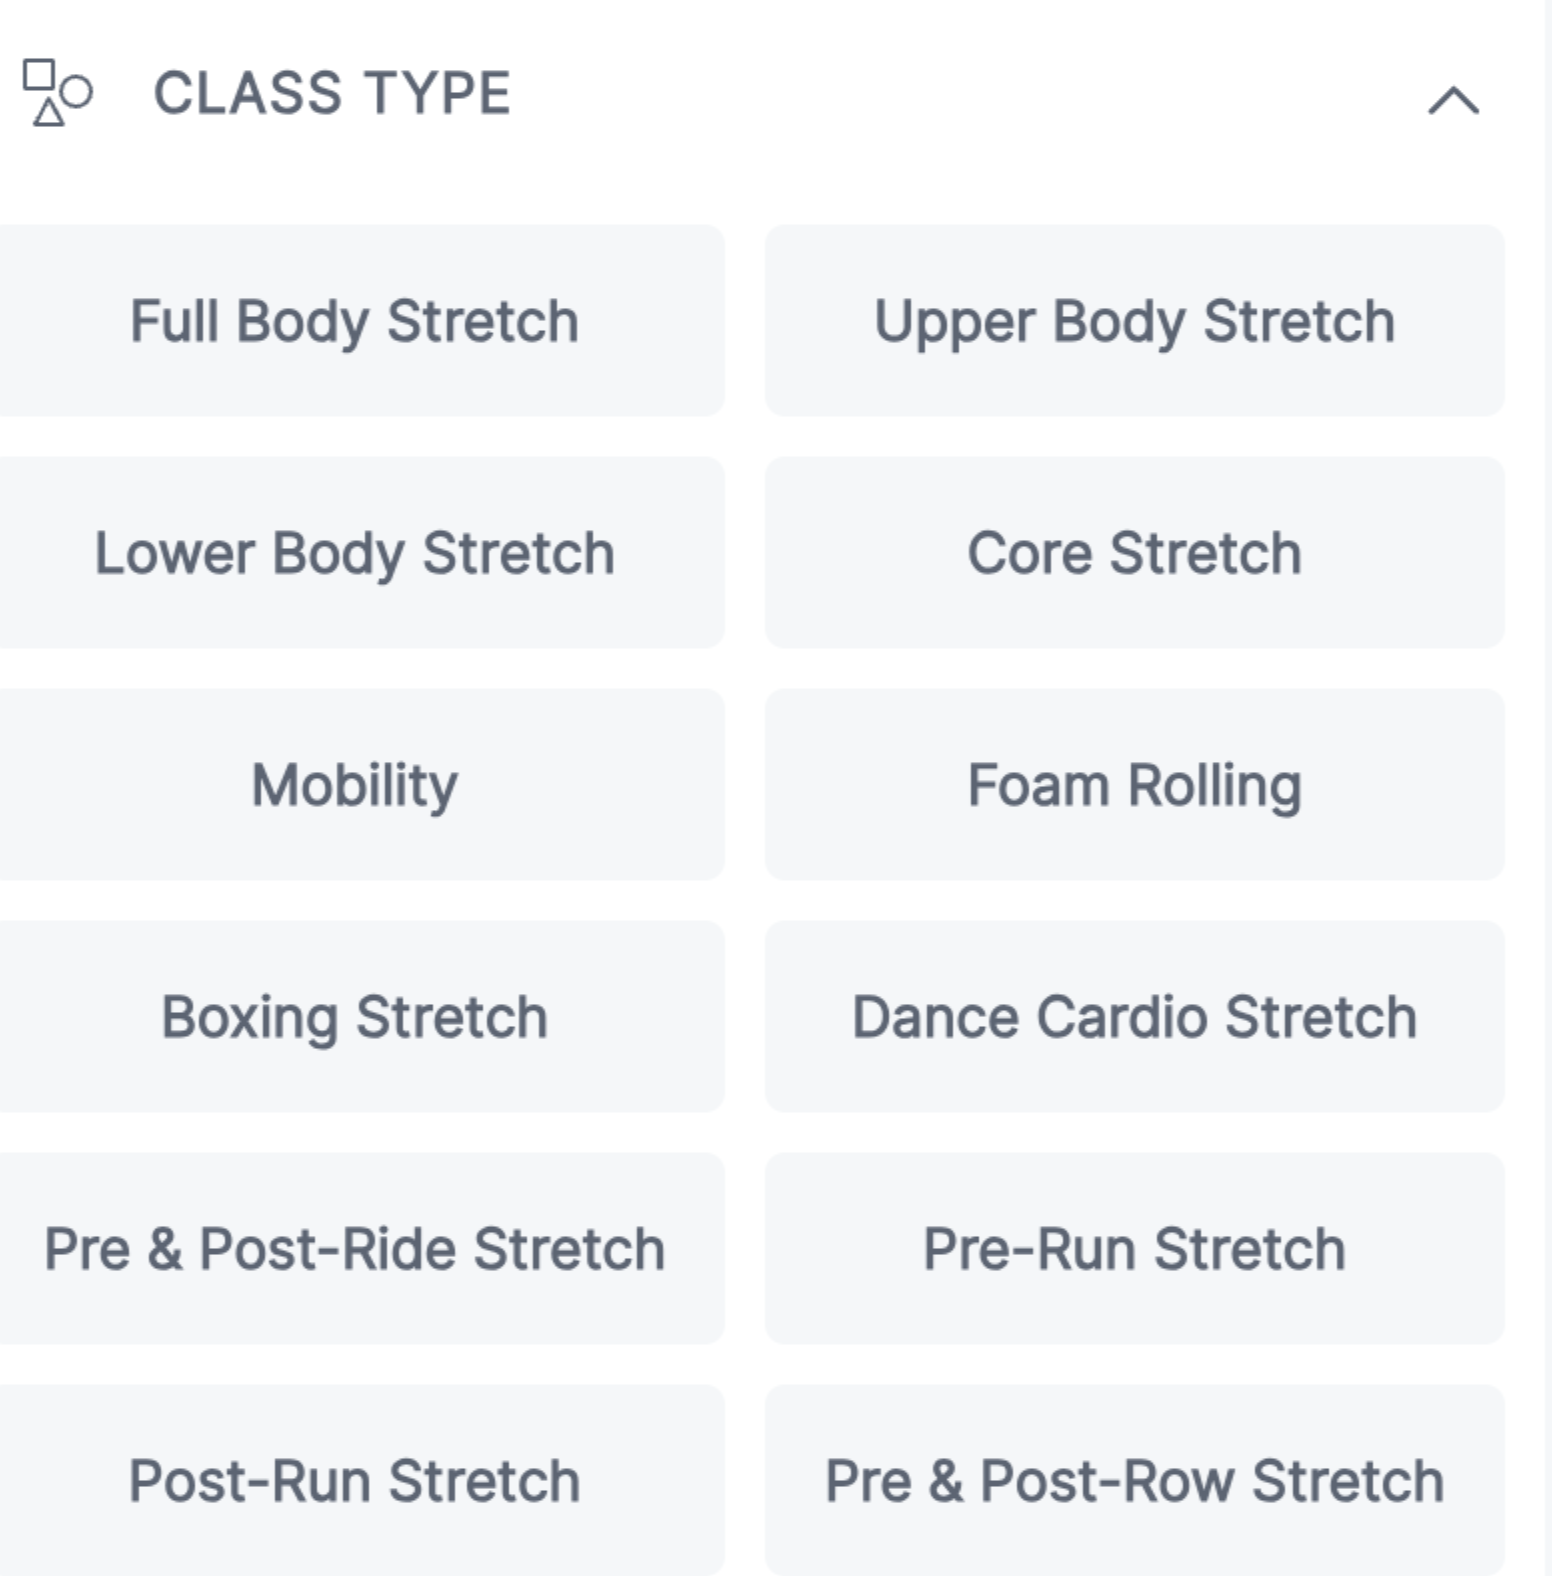
Task: Click the square-triangle-circle category icon
Action: click(57, 93)
